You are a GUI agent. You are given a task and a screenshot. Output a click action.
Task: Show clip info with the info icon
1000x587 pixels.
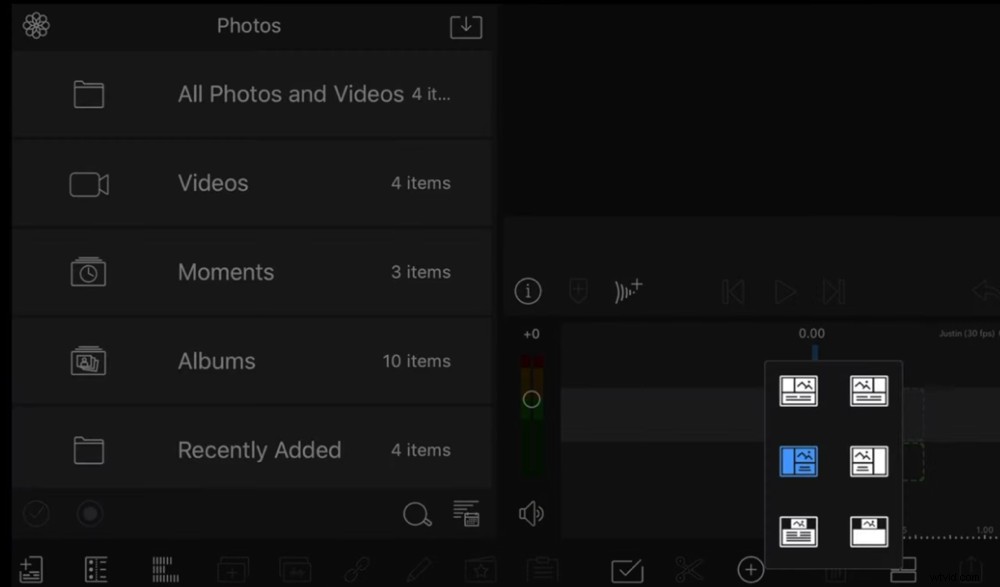[528, 291]
